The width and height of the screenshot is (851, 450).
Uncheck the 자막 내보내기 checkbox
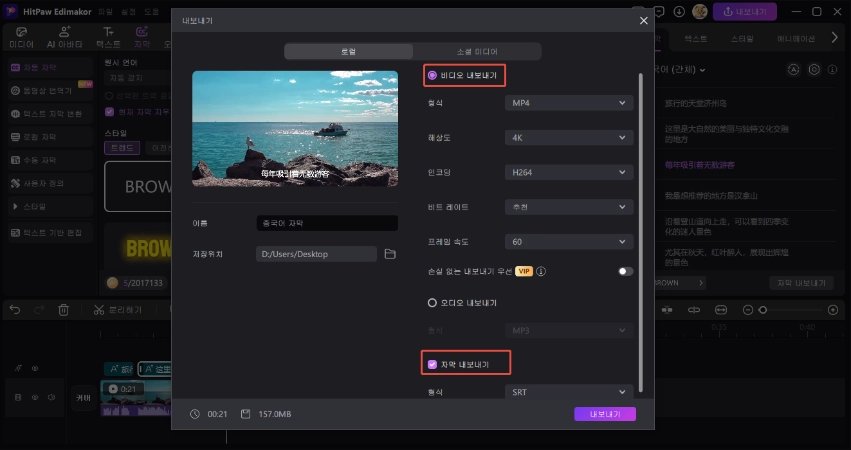pyautogui.click(x=432, y=363)
